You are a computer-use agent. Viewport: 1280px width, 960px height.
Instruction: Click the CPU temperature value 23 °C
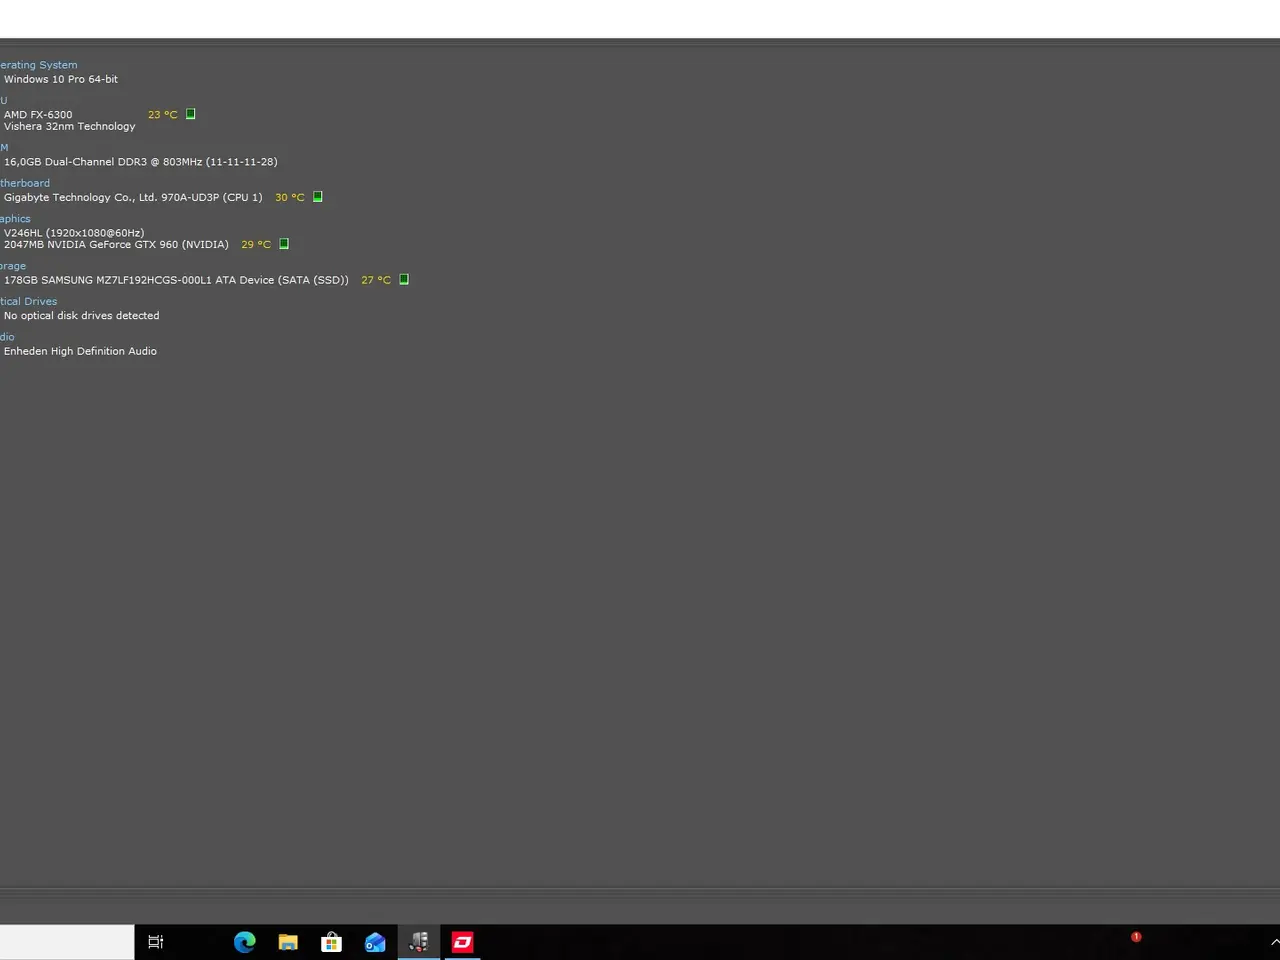(x=162, y=115)
